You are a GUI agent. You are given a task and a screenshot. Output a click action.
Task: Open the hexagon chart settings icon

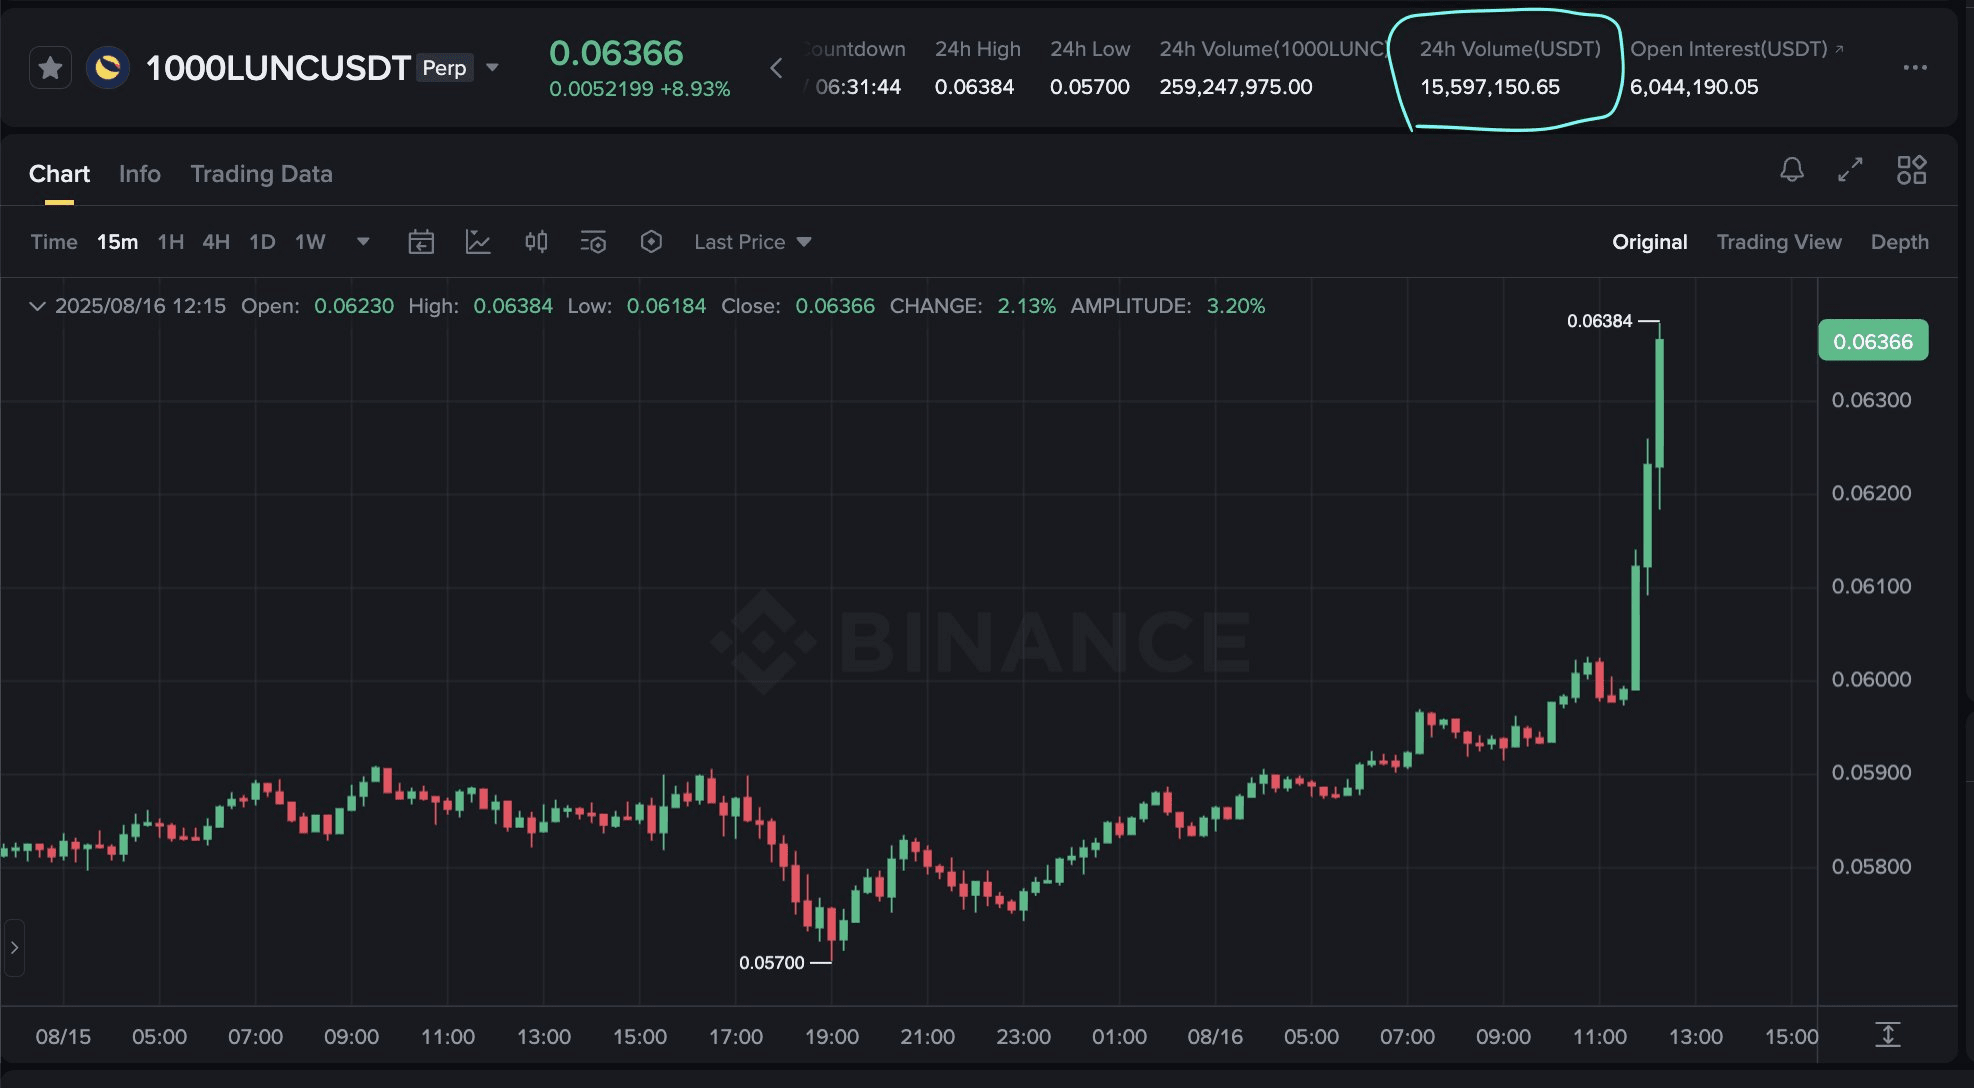point(651,242)
